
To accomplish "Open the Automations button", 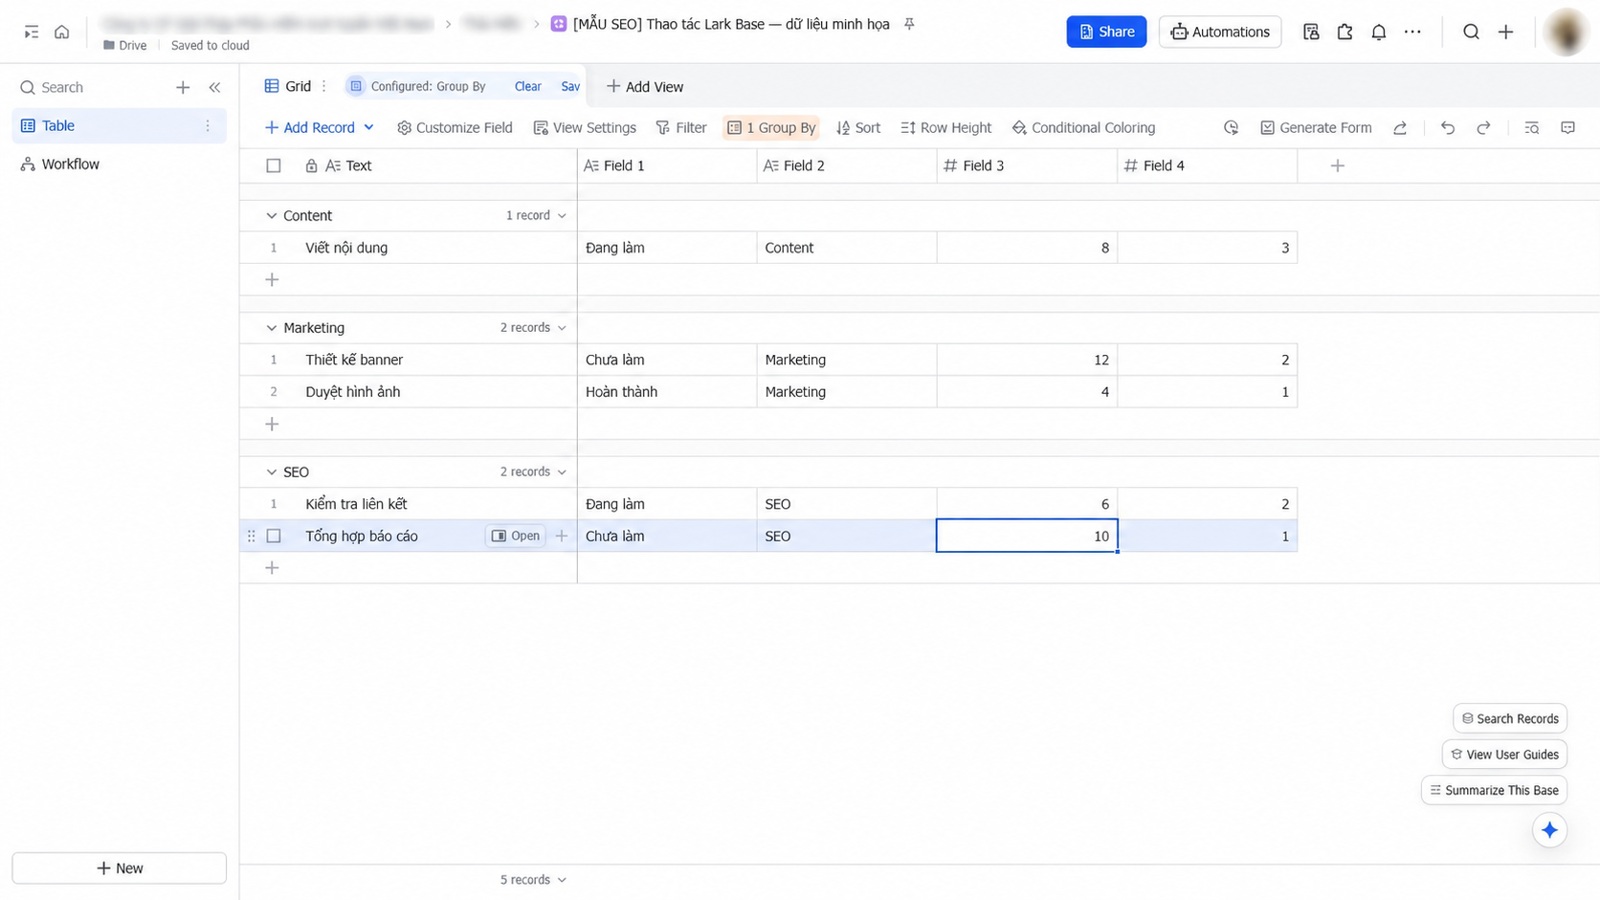I will pos(1220,32).
